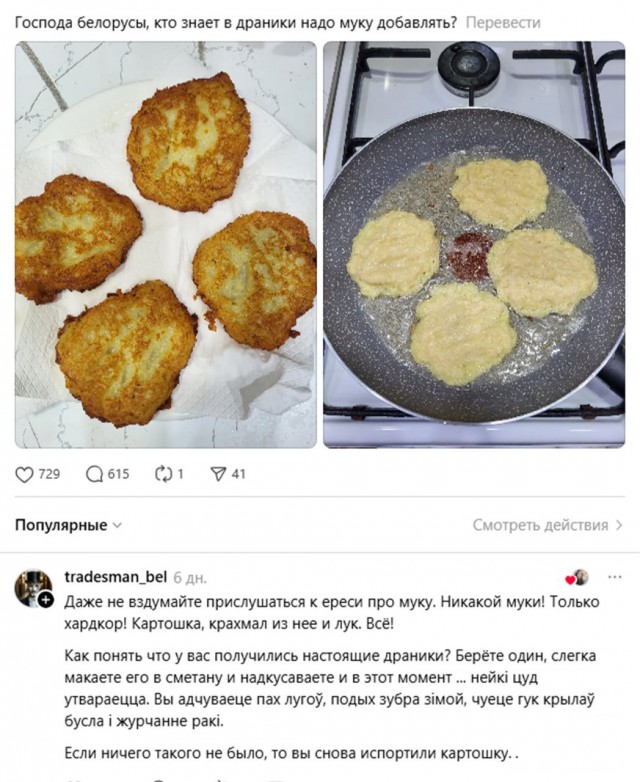Translate the post with the Перевести link
The height and width of the screenshot is (782, 640).
(503, 22)
